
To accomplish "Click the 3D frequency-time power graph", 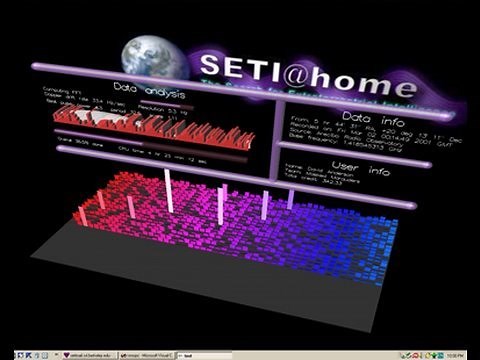I will pyautogui.click(x=235, y=228).
